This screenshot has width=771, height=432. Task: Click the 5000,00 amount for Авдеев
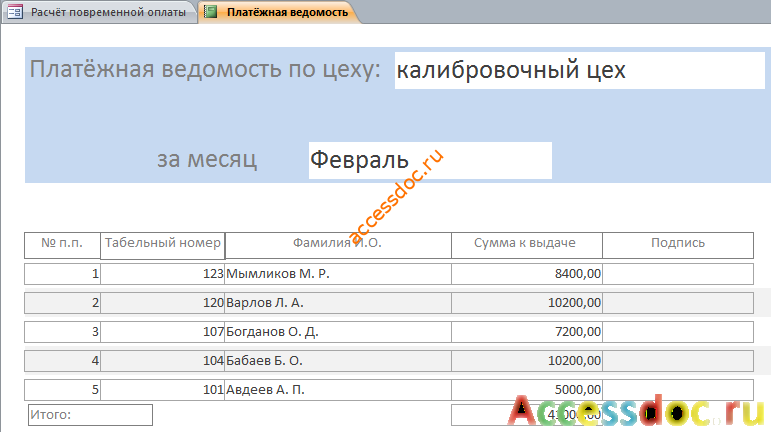point(527,390)
